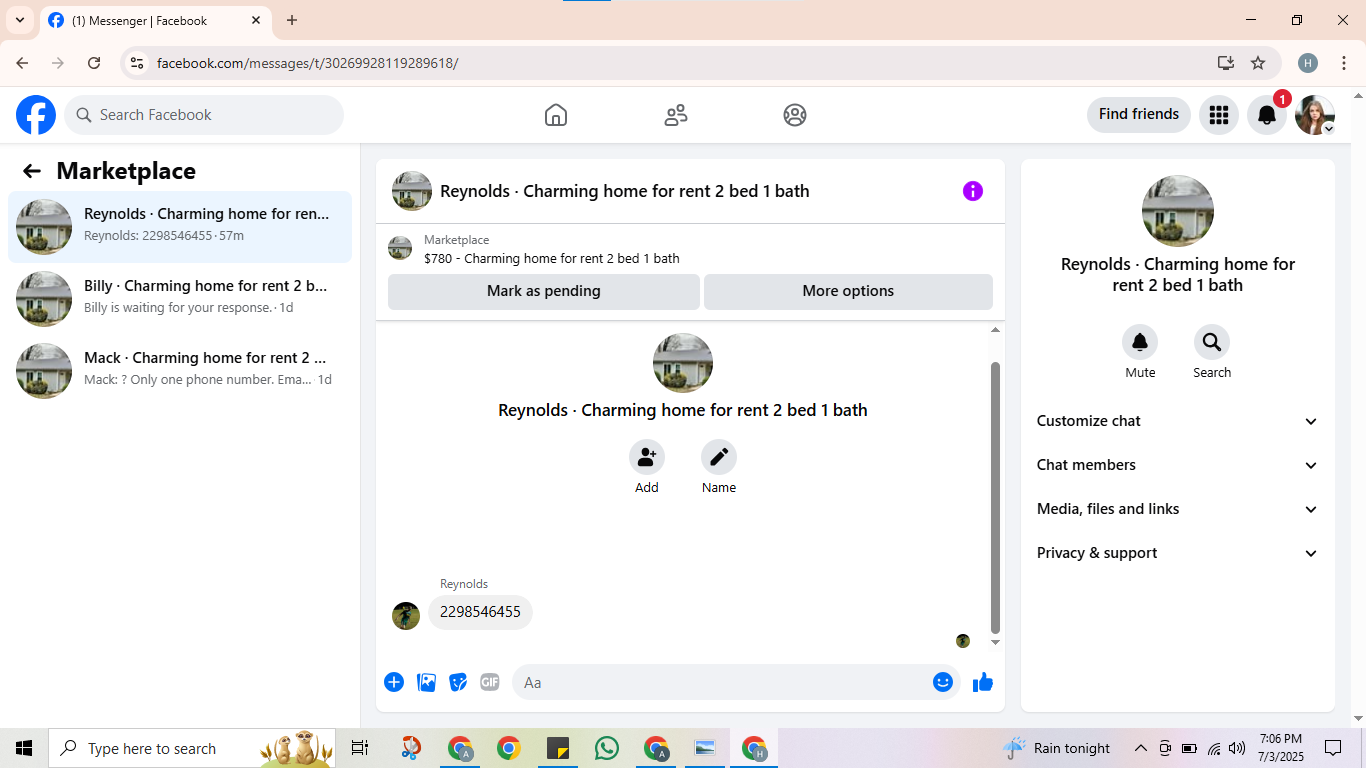The width and height of the screenshot is (1366, 768).
Task: Choose a sticker icon in composer
Action: (458, 682)
